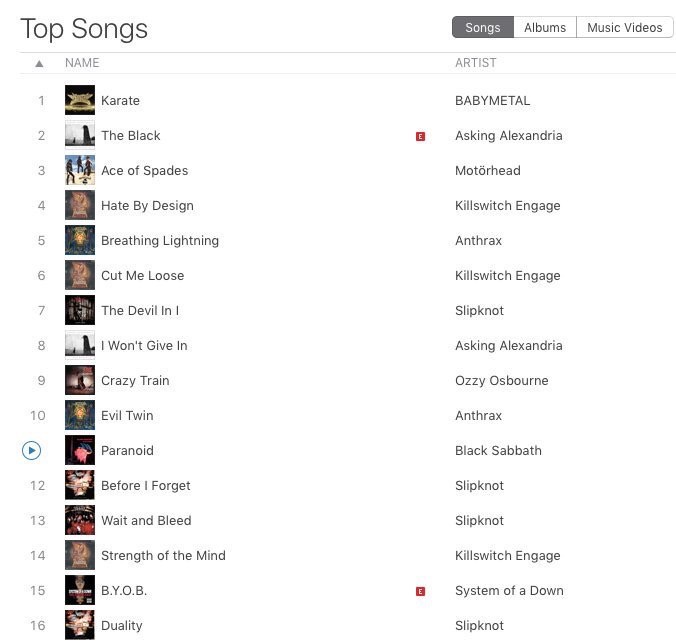Click explicit badge next to B.Y.O.B.
Screen dimensions: 676x644
(420, 591)
